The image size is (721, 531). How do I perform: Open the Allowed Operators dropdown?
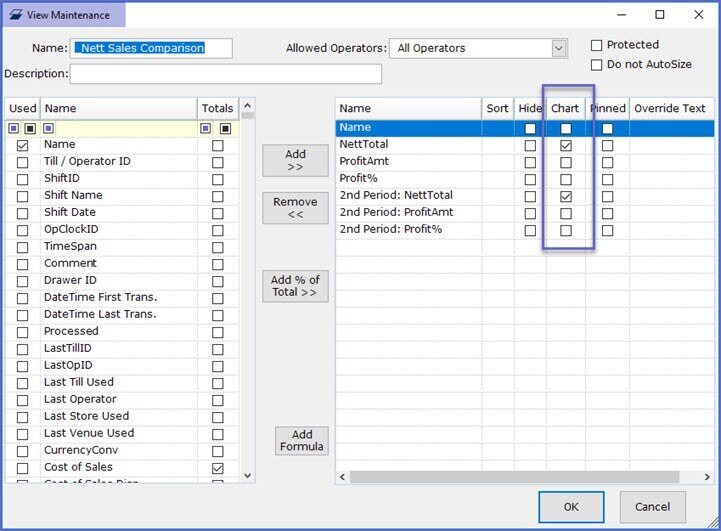(x=559, y=48)
